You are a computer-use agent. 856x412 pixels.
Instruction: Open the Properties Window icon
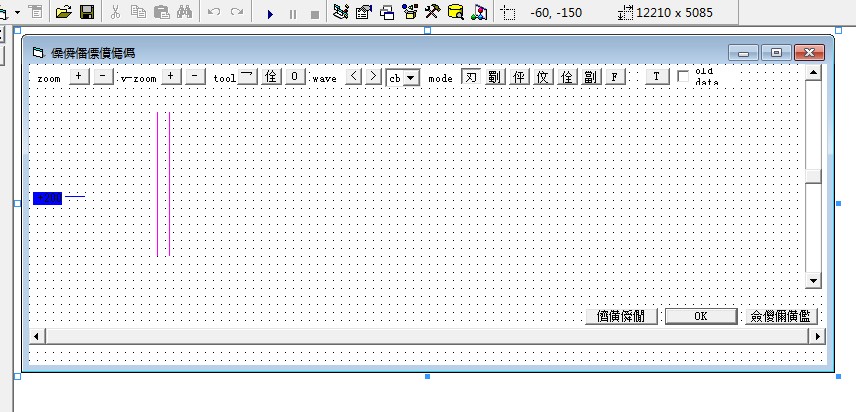click(364, 12)
